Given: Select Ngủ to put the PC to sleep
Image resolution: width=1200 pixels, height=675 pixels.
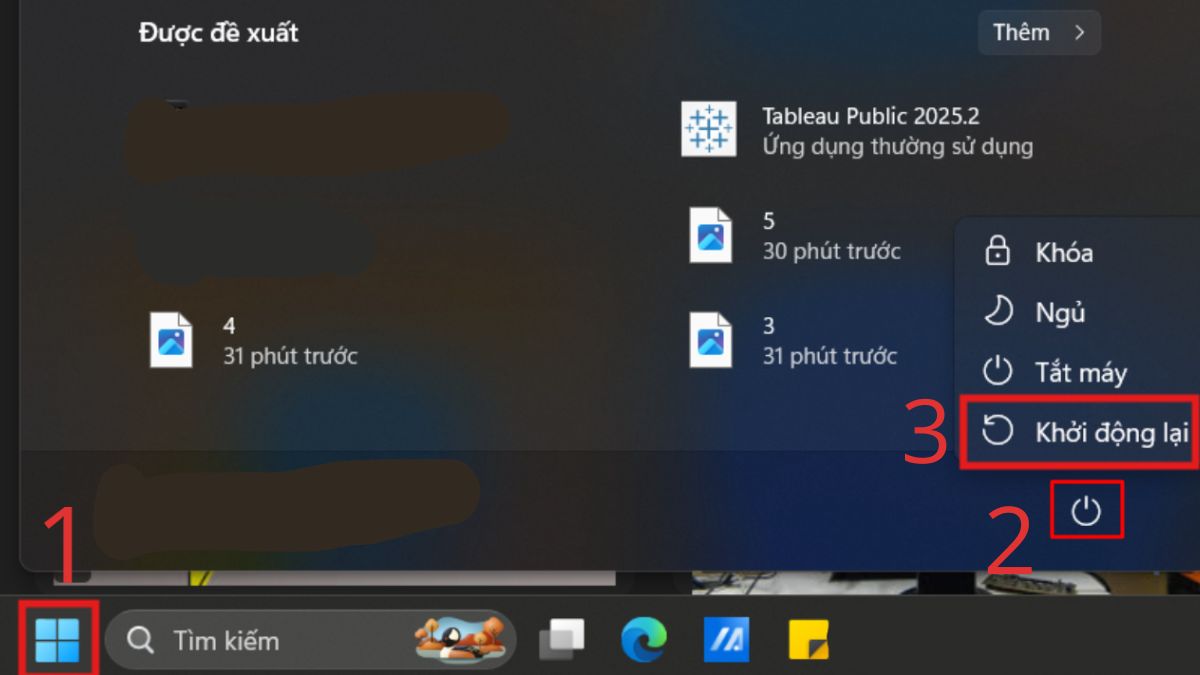Looking at the screenshot, I should (x=1059, y=312).
